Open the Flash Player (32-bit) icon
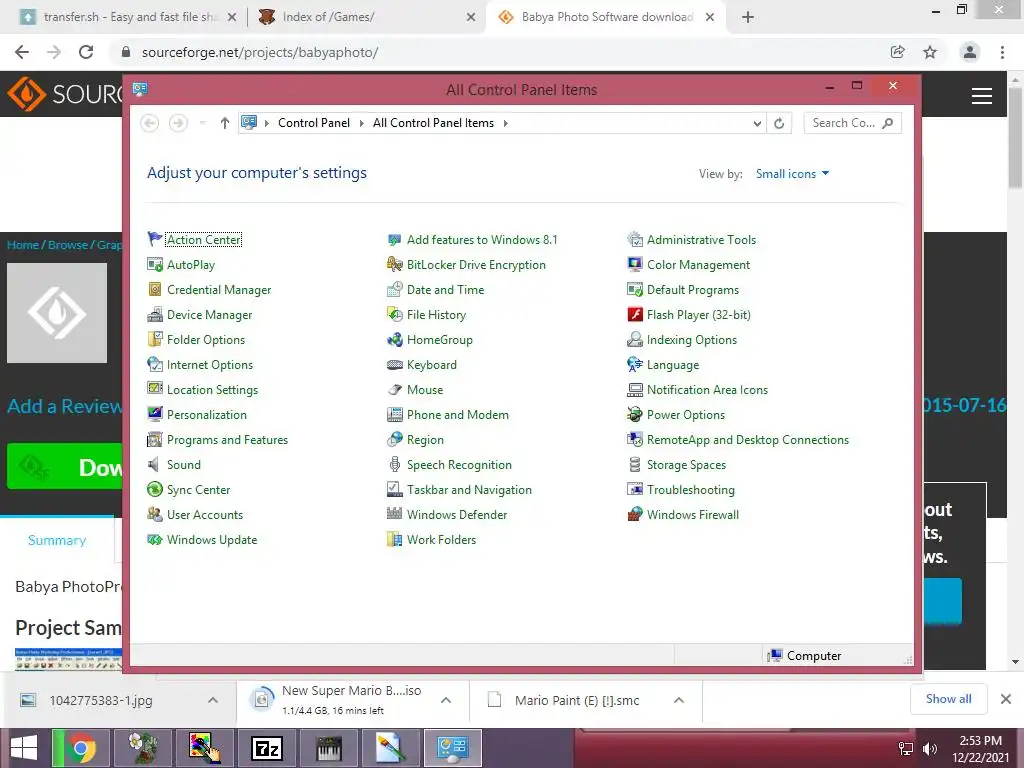Screen dimensions: 1024x768 (635, 315)
